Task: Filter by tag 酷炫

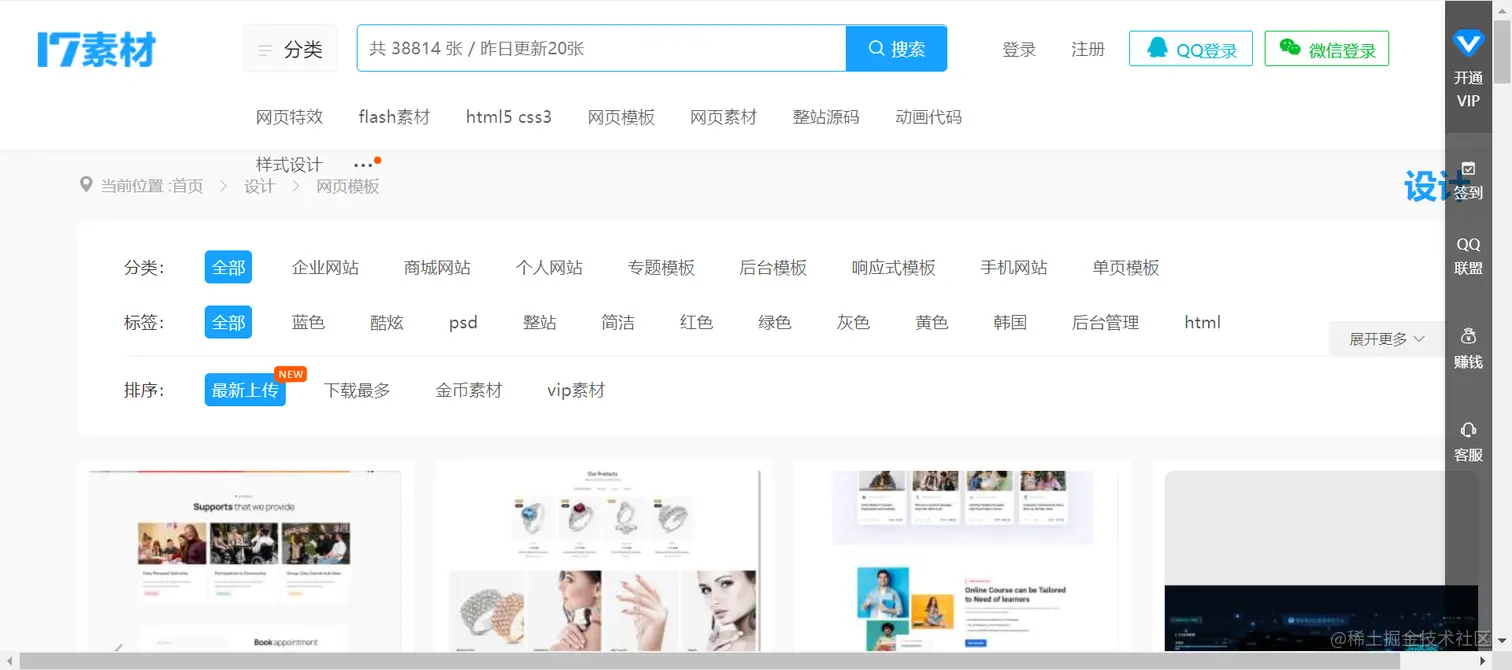Action: point(387,323)
